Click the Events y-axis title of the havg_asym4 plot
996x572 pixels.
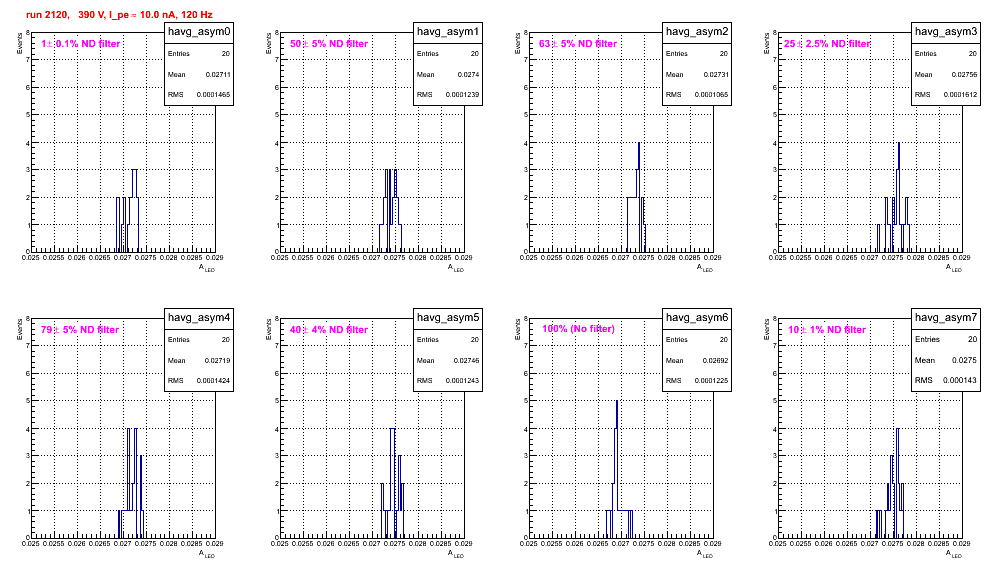click(x=20, y=329)
